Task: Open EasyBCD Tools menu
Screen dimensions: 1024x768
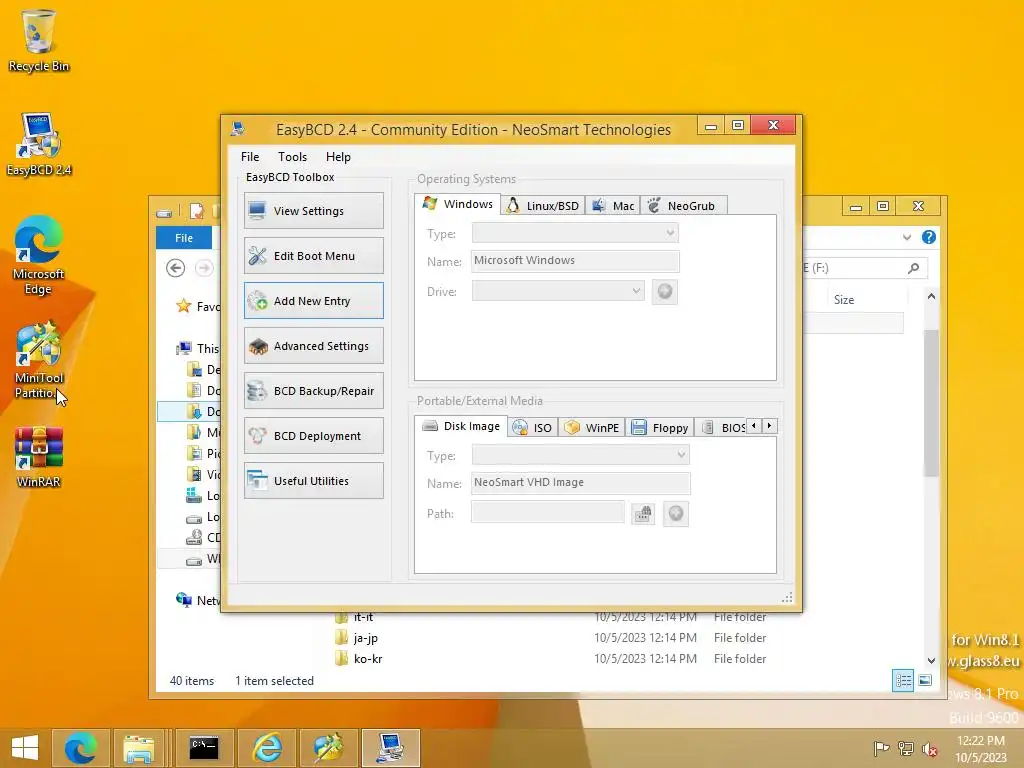Action: click(292, 157)
